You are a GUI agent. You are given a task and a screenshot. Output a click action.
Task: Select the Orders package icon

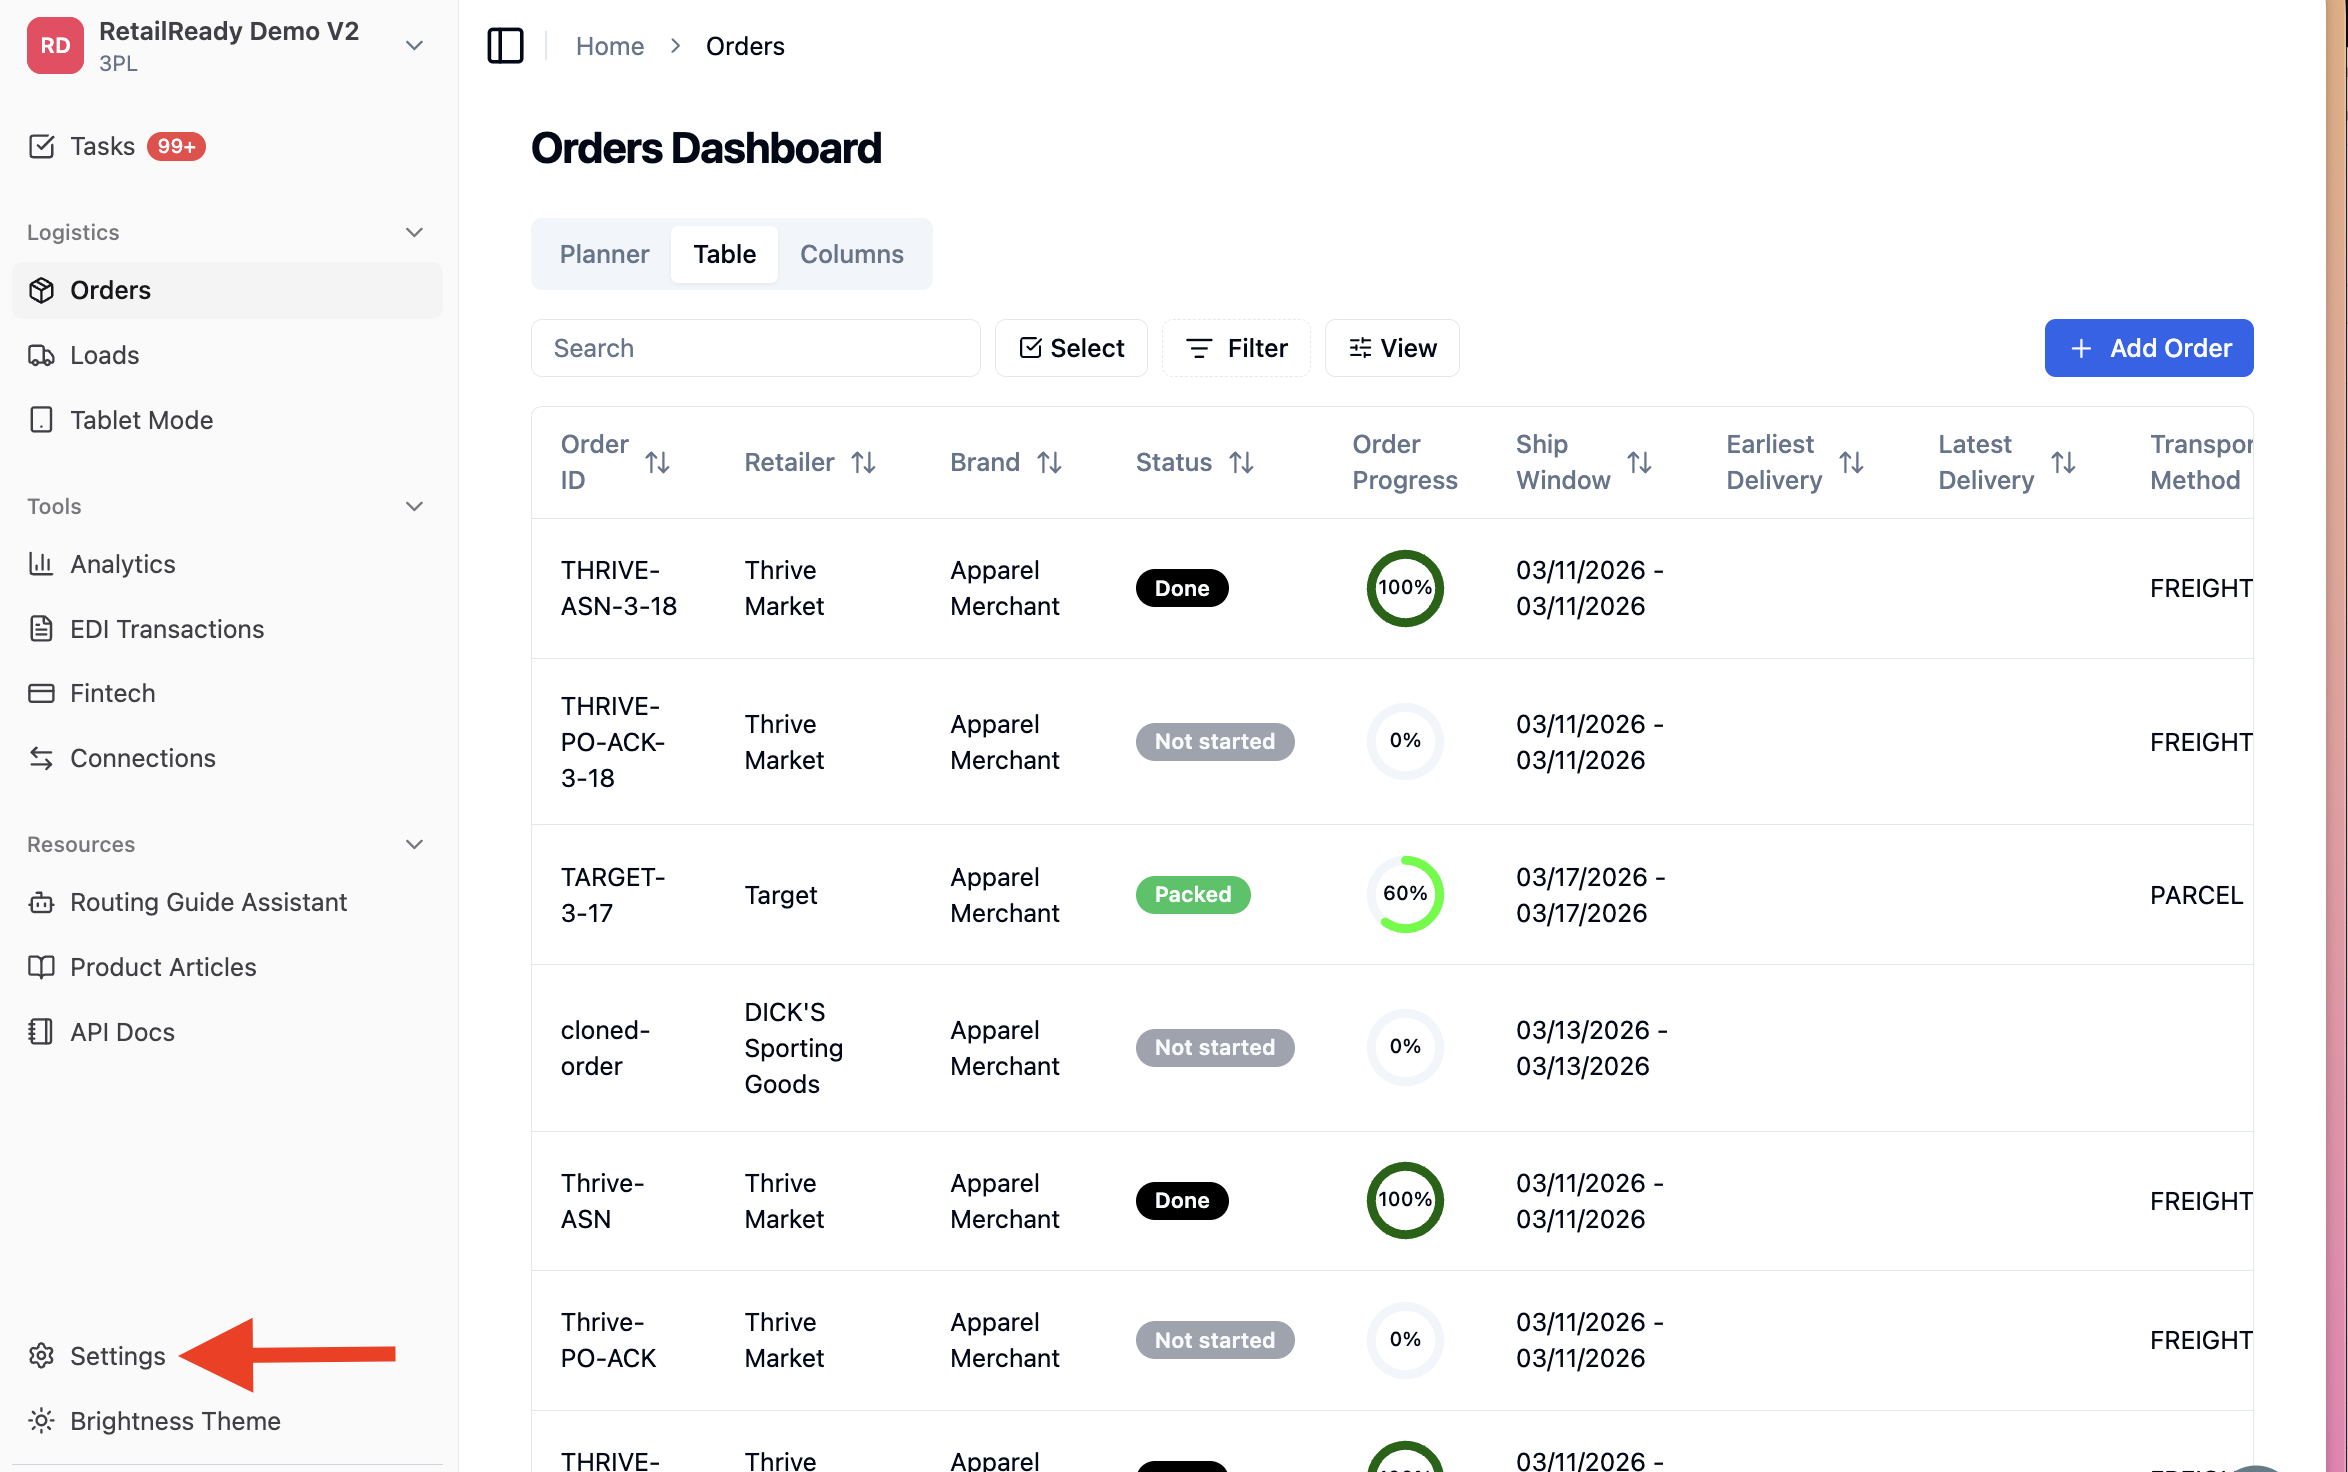42,290
